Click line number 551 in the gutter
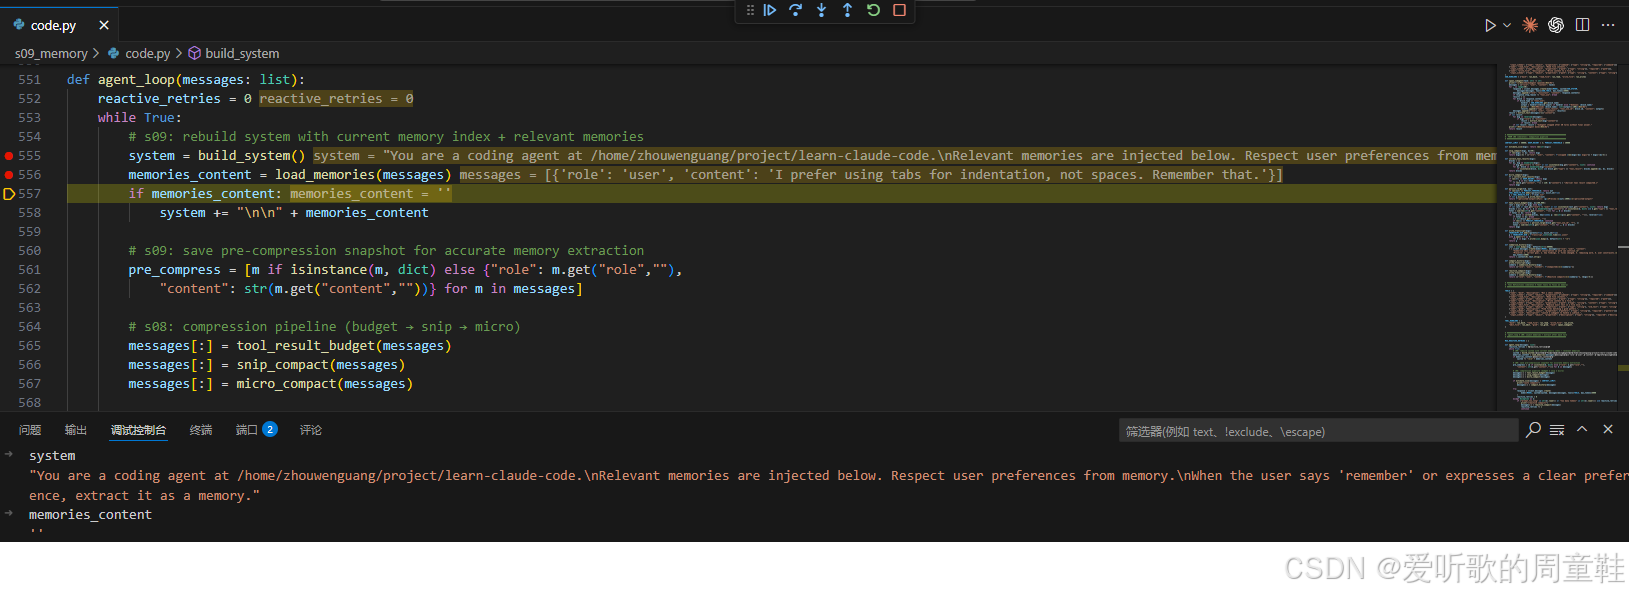Viewport: 1629px width, 596px height. (x=30, y=80)
